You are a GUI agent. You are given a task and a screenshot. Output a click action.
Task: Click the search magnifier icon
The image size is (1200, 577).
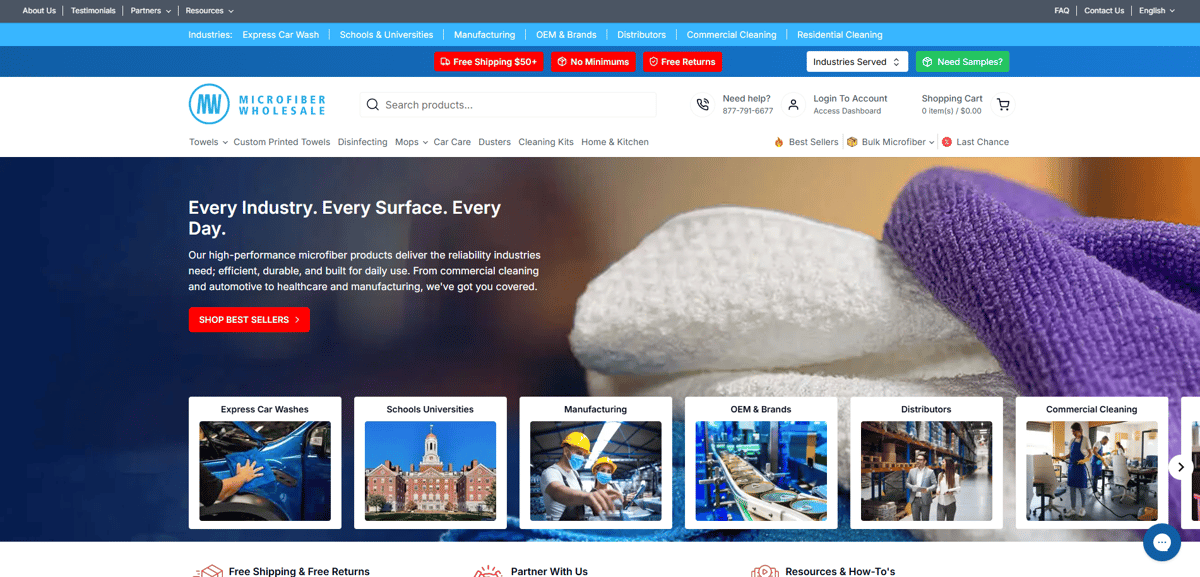pyautogui.click(x=373, y=104)
